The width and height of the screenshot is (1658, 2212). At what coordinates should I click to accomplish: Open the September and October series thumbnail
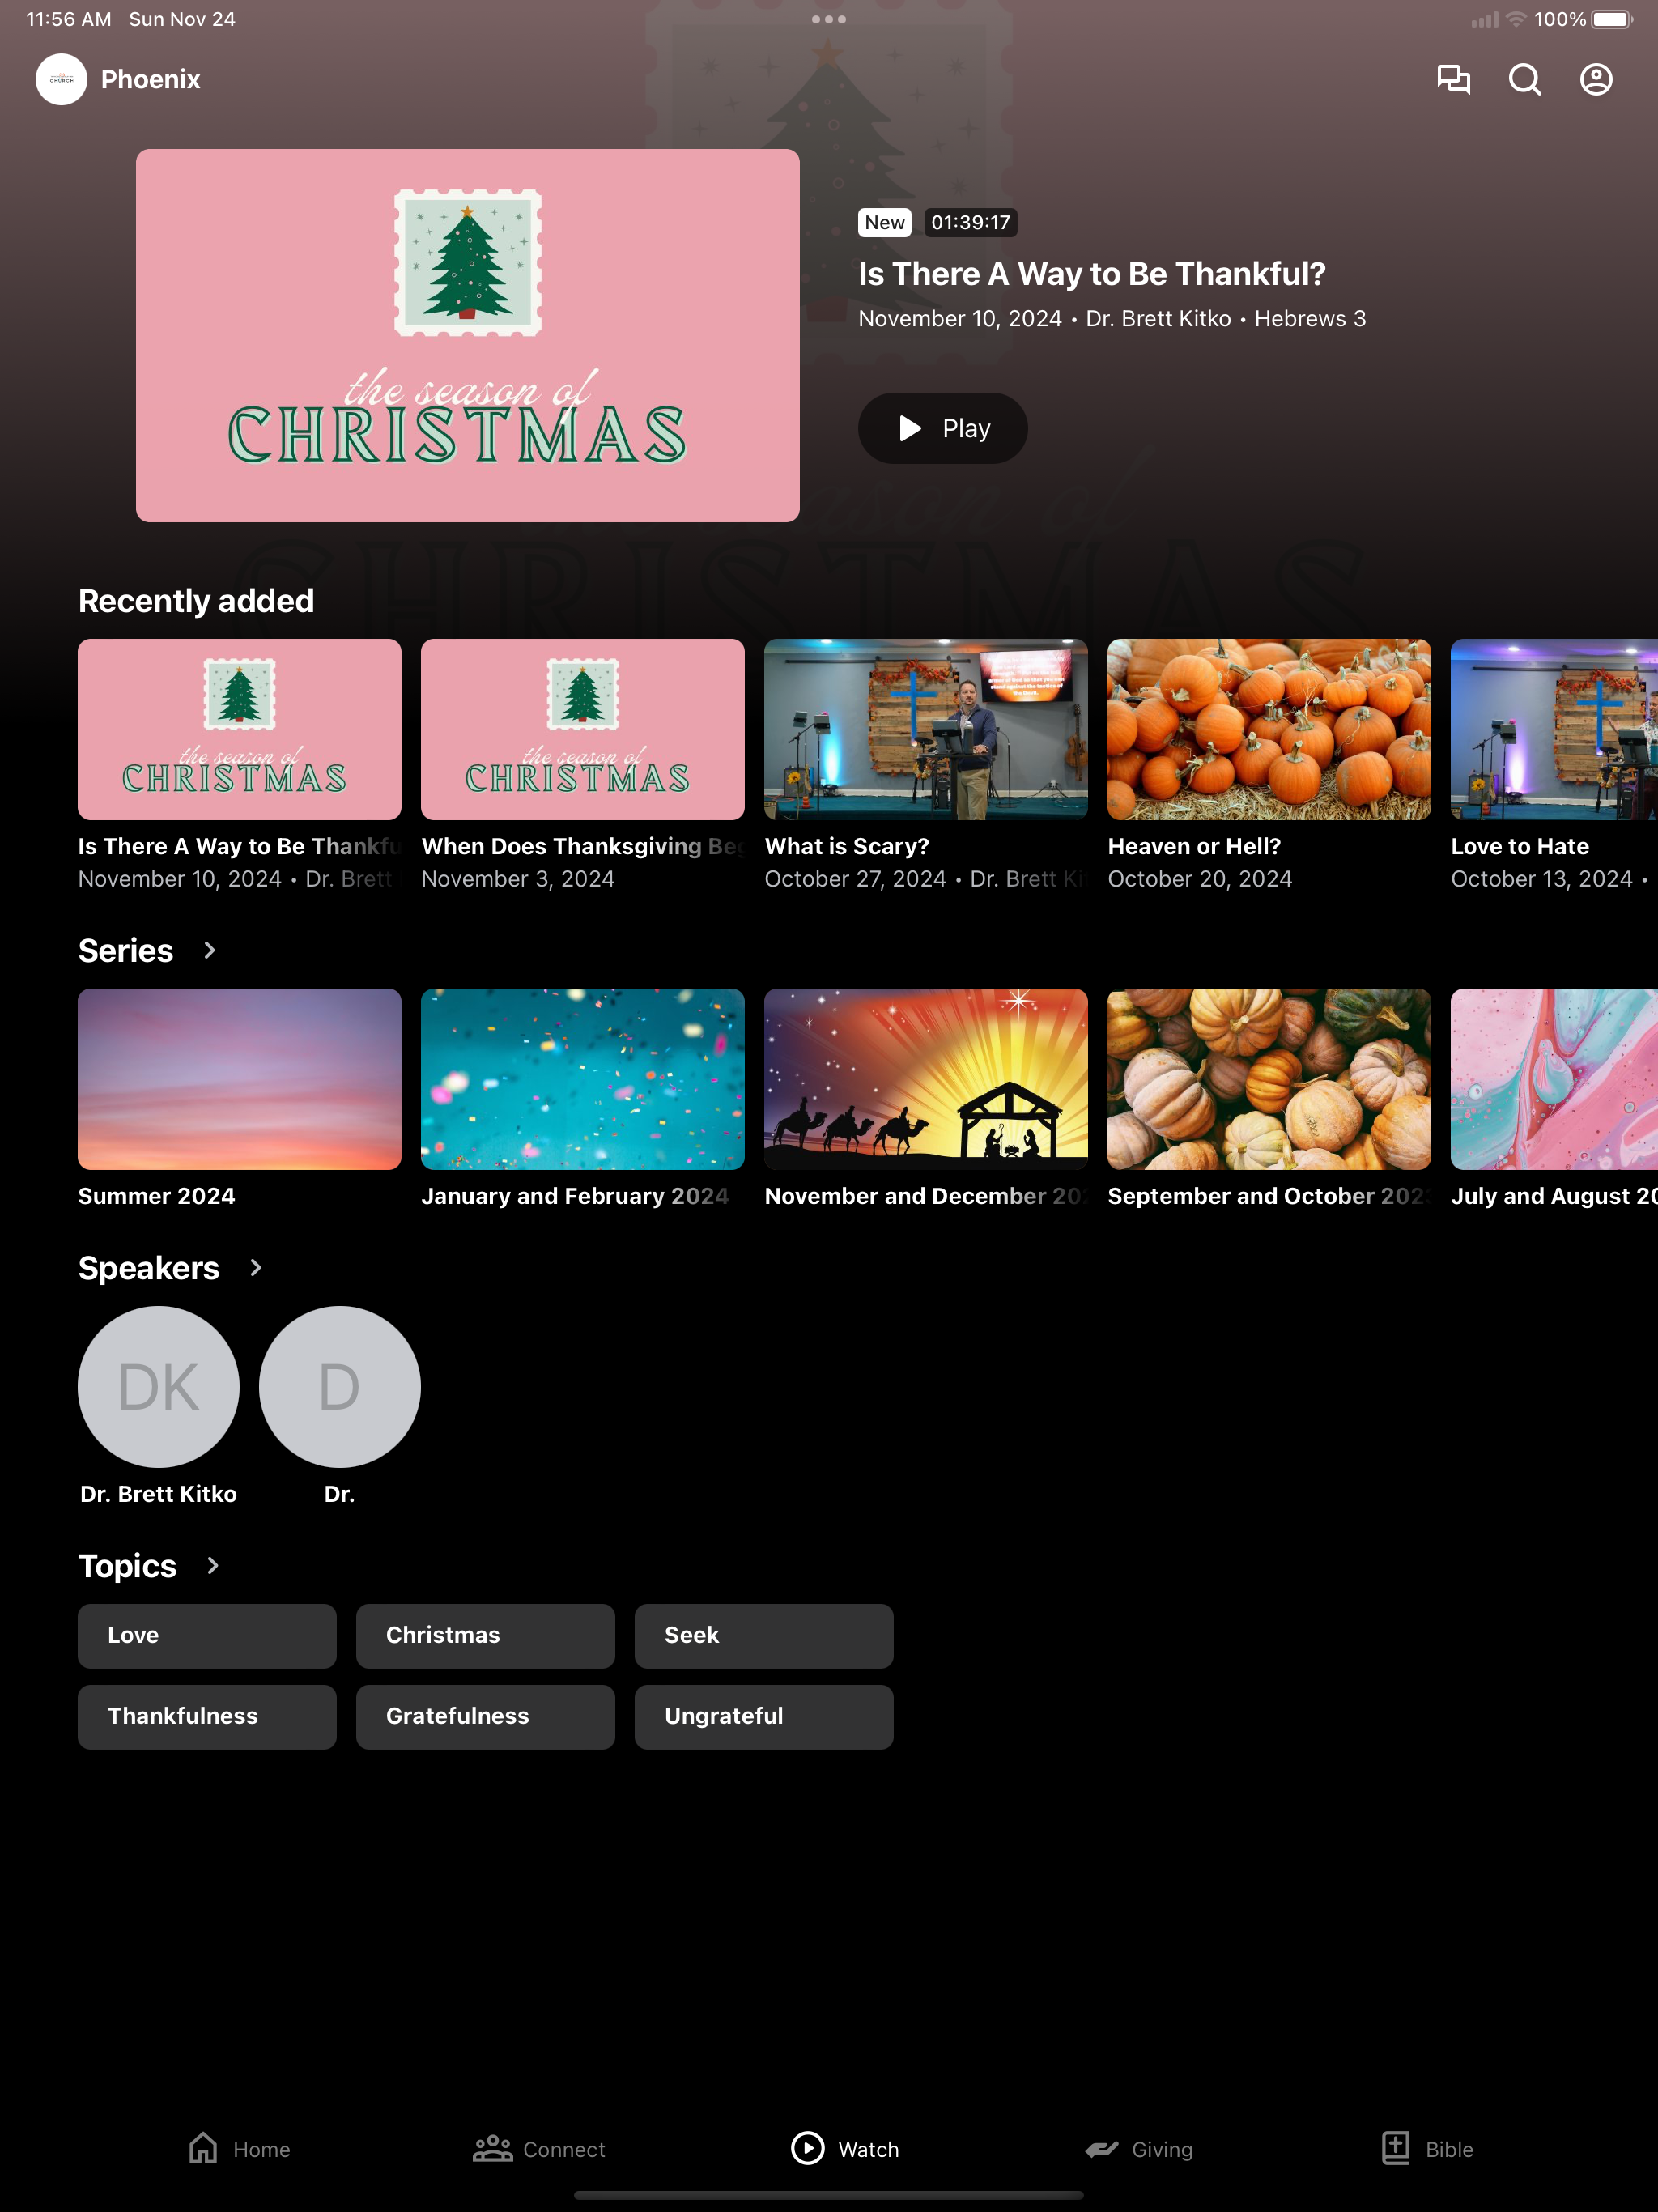(x=1269, y=1080)
